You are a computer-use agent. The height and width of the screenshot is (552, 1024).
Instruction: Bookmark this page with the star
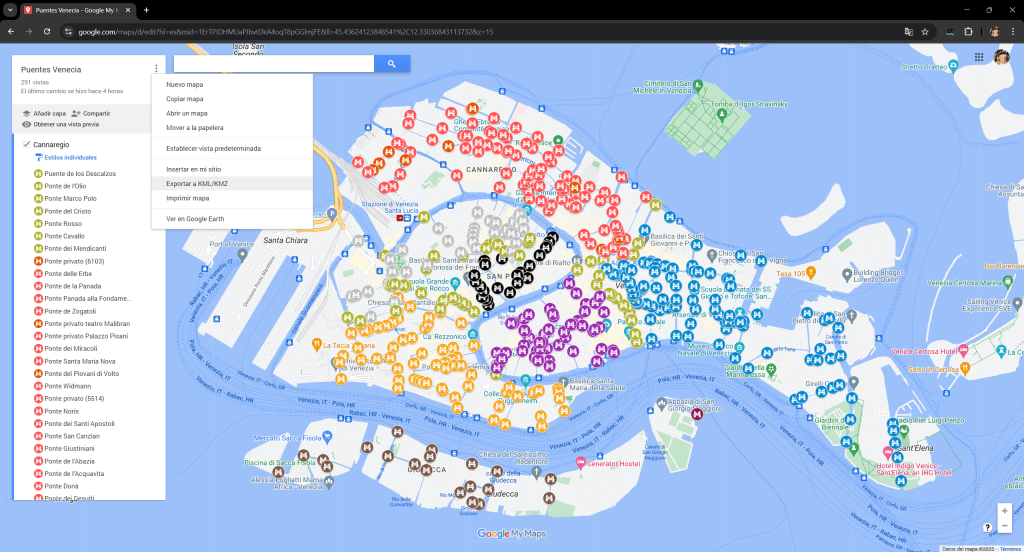[925, 31]
